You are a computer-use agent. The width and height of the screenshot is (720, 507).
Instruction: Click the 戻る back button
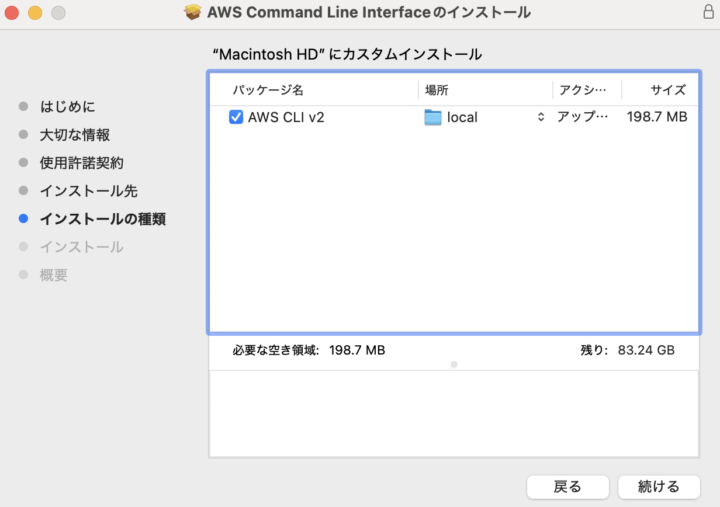coord(567,486)
